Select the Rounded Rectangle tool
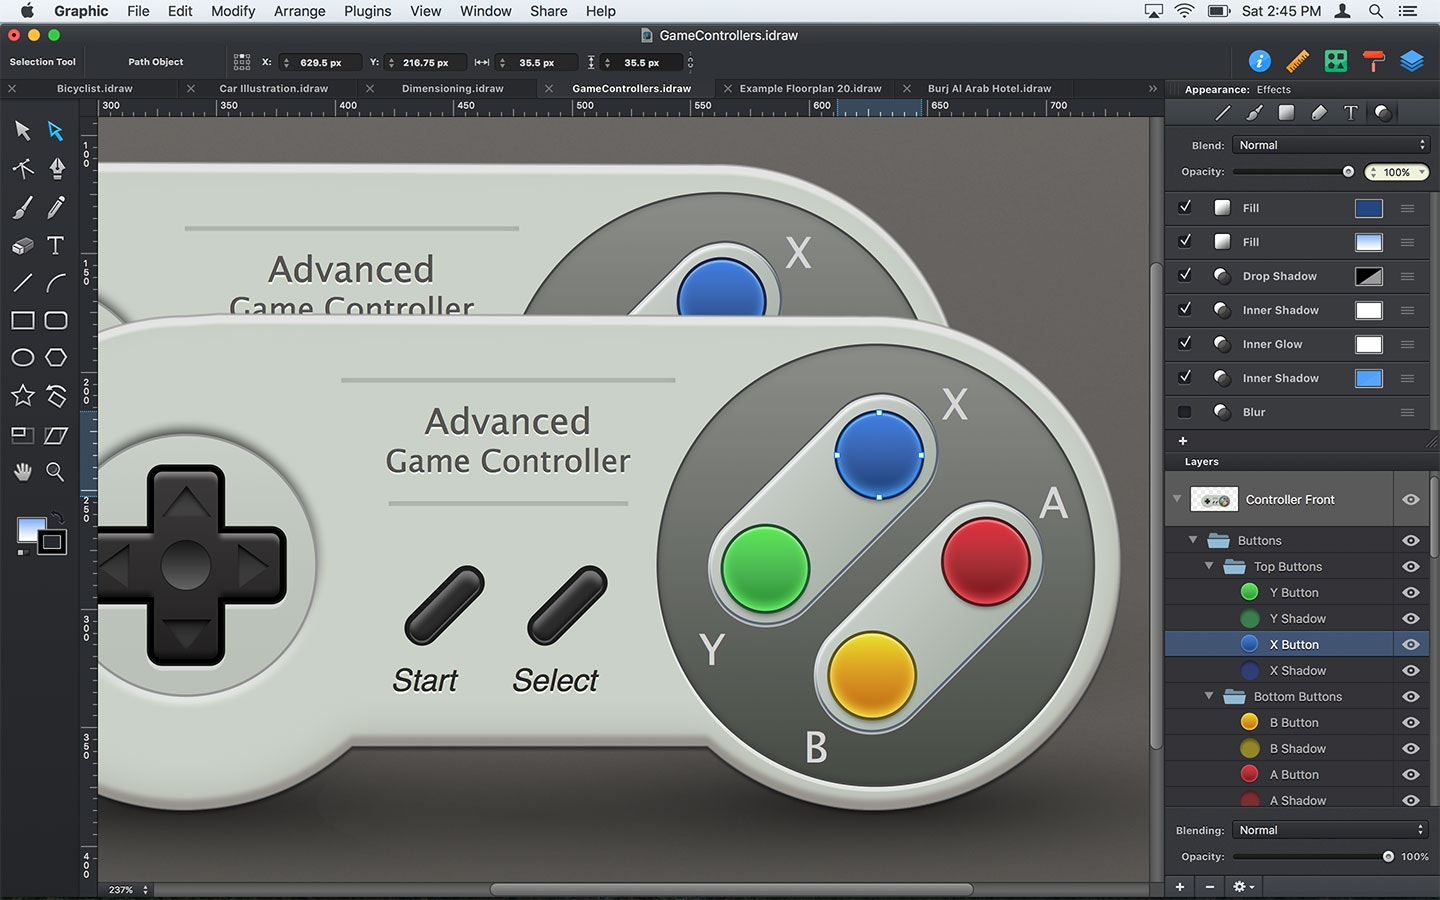Viewport: 1440px width, 900px height. [56, 319]
